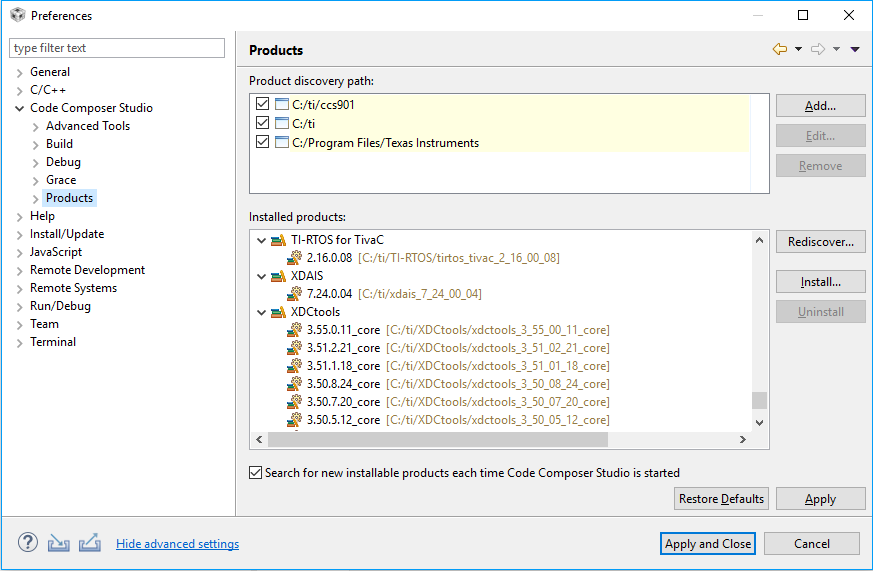Click the Cancel button

pyautogui.click(x=812, y=544)
